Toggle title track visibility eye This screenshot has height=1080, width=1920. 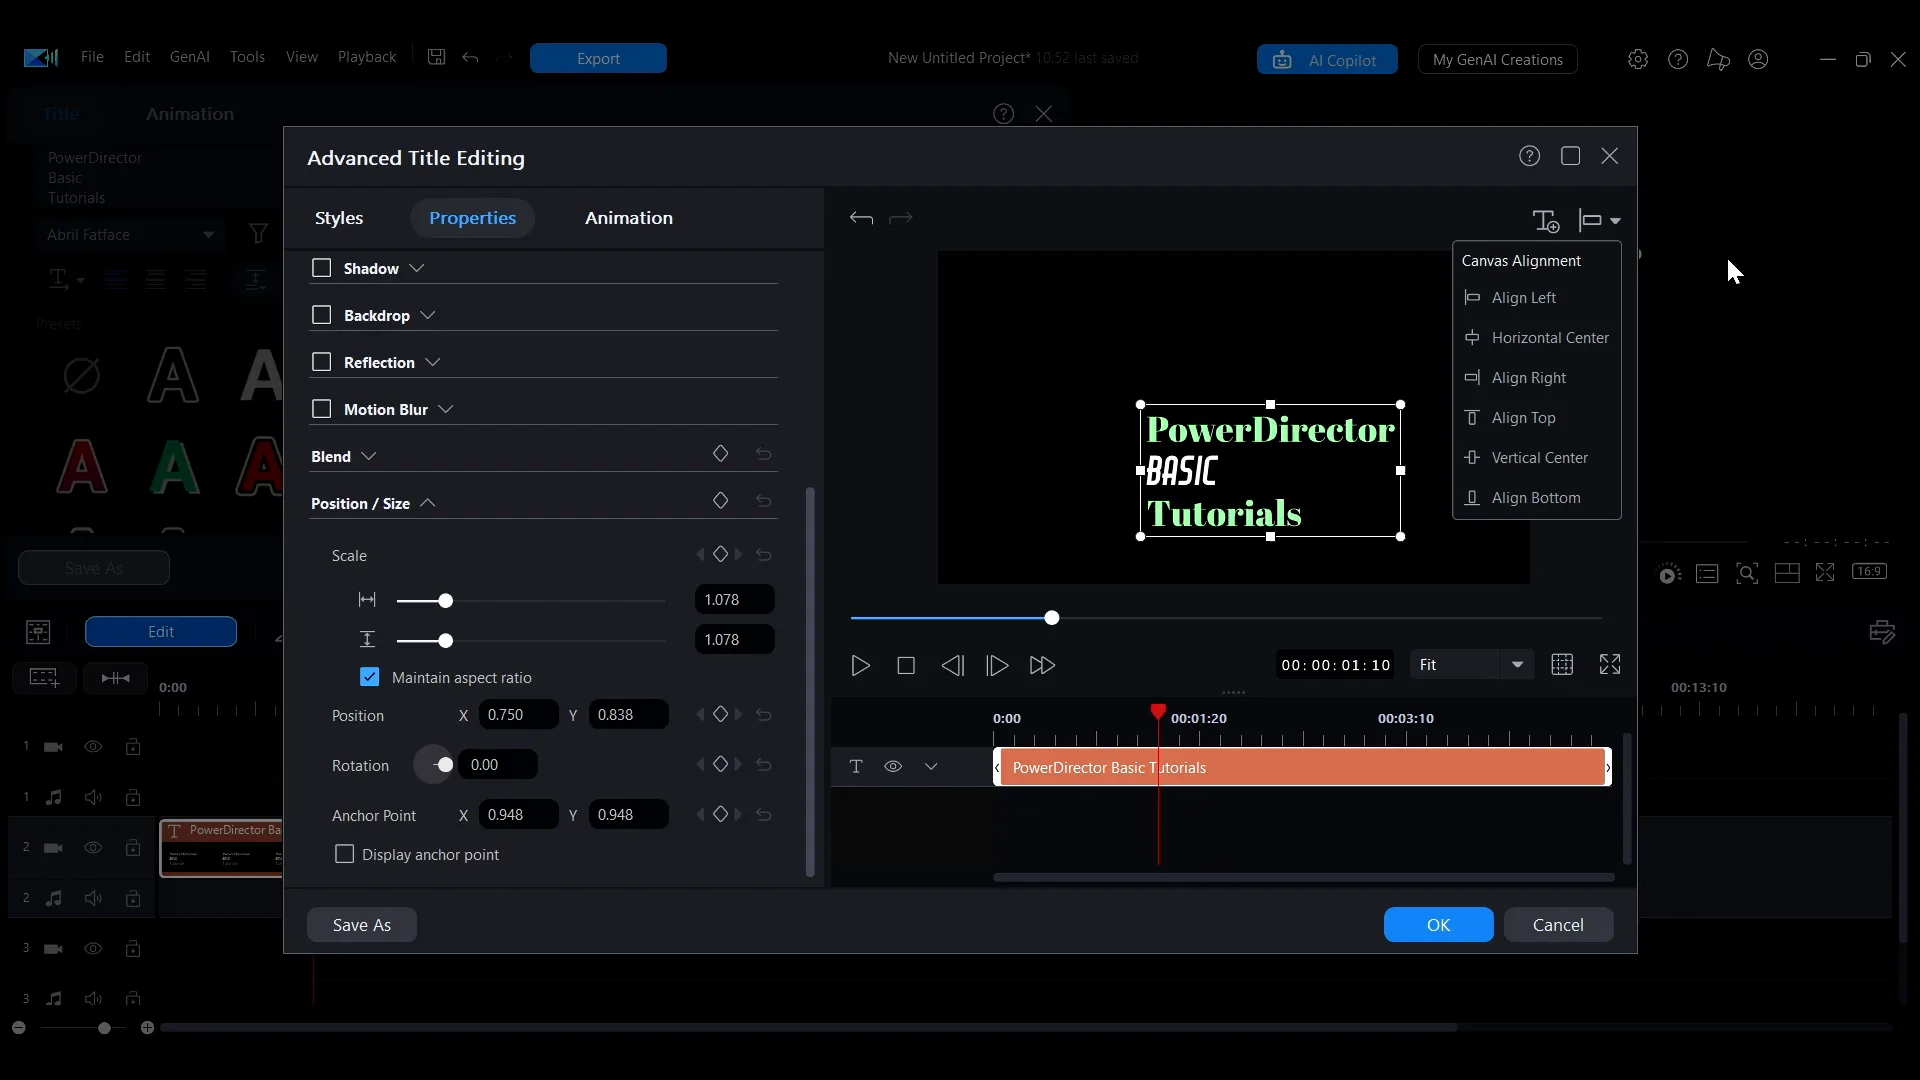[893, 767]
